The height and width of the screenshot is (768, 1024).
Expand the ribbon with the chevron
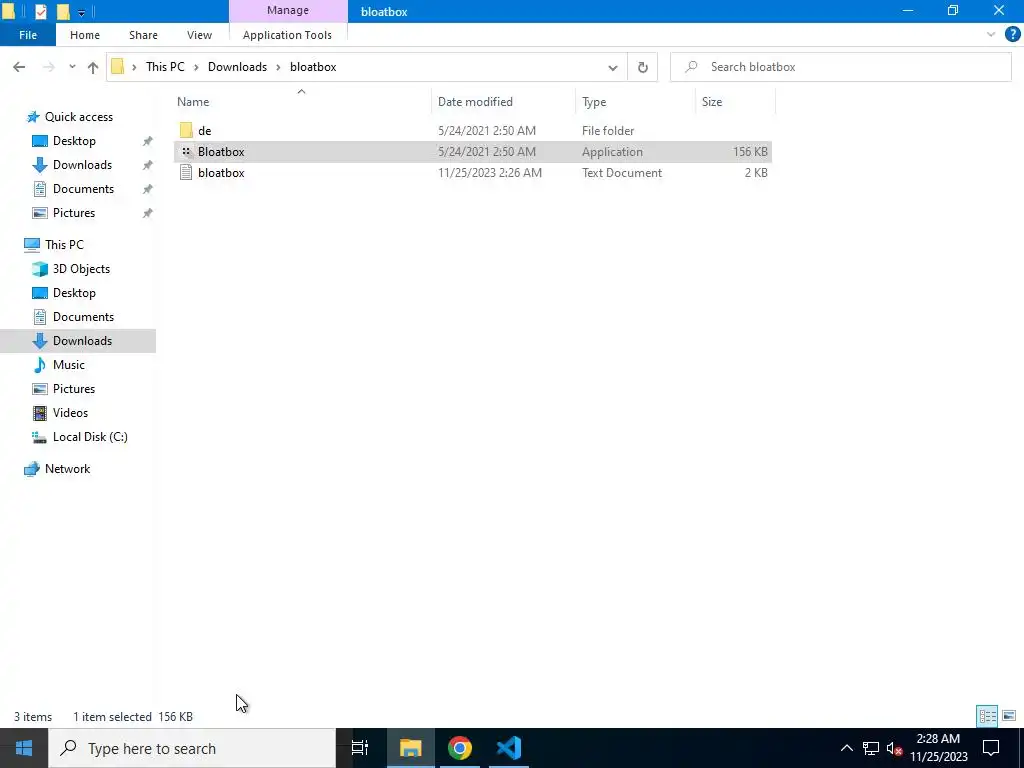click(991, 35)
